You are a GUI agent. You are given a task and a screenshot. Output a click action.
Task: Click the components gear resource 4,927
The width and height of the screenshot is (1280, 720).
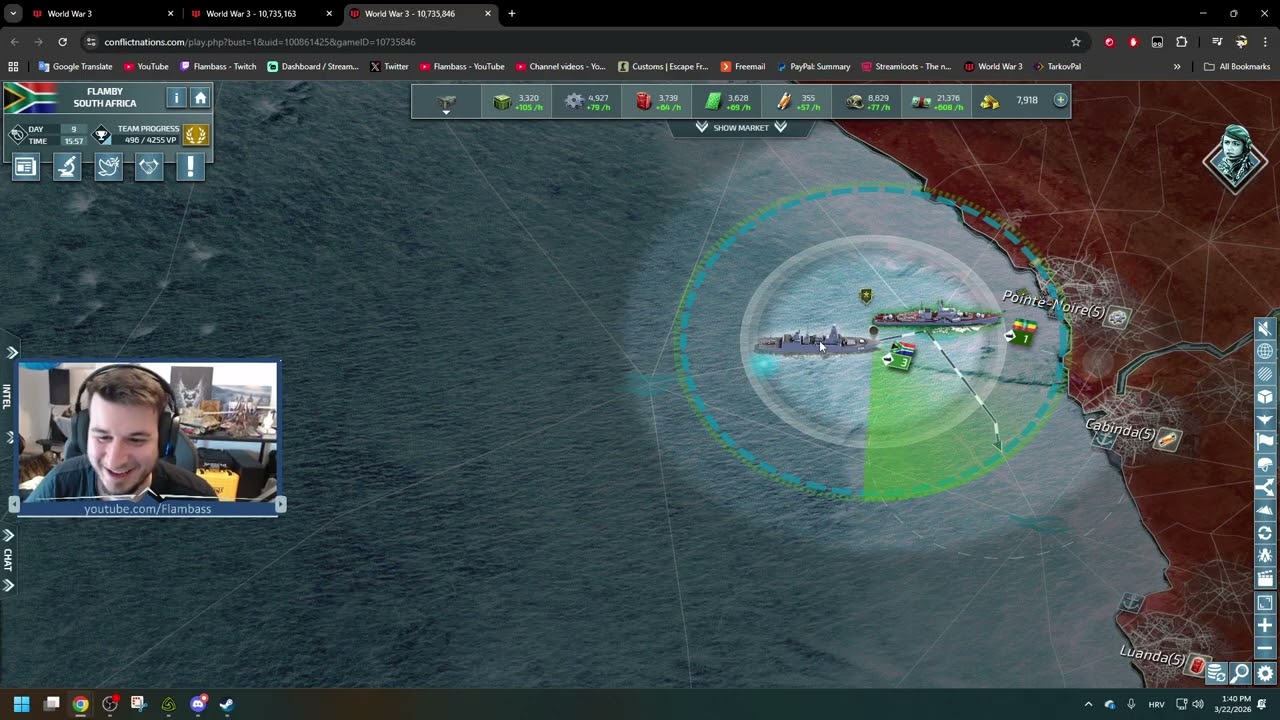(x=587, y=102)
